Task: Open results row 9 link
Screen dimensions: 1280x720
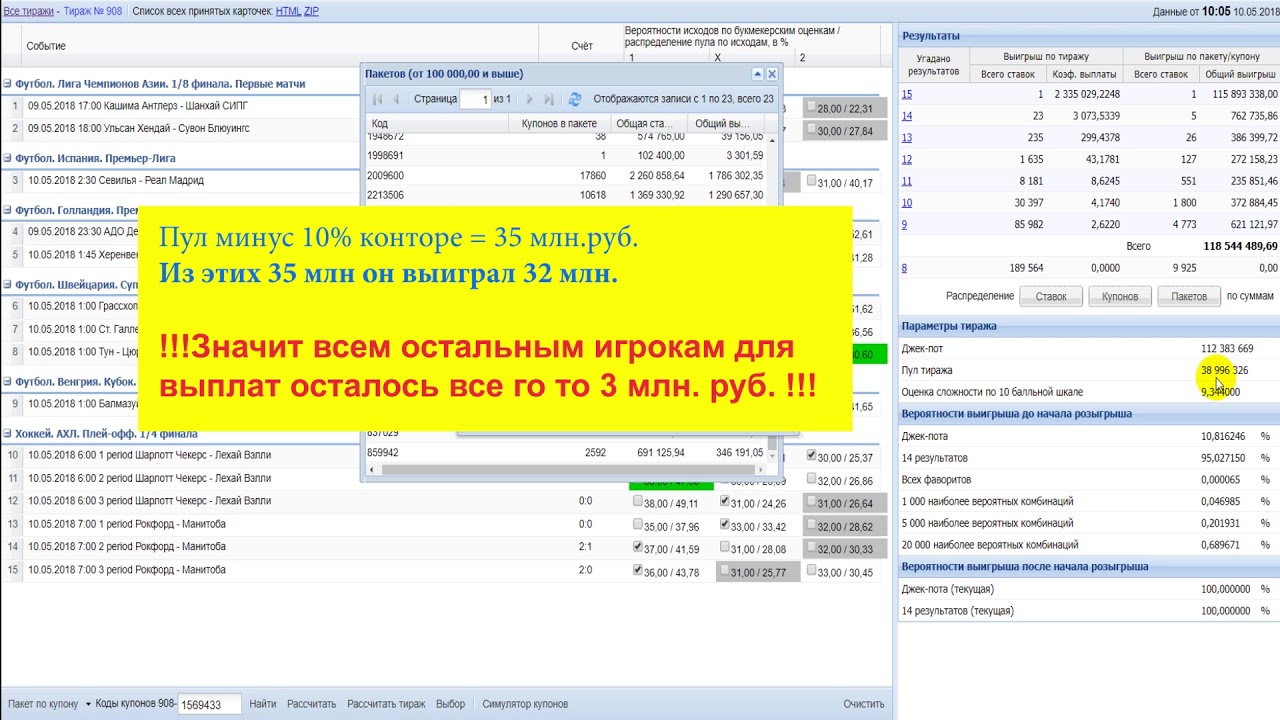Action: 904,224
